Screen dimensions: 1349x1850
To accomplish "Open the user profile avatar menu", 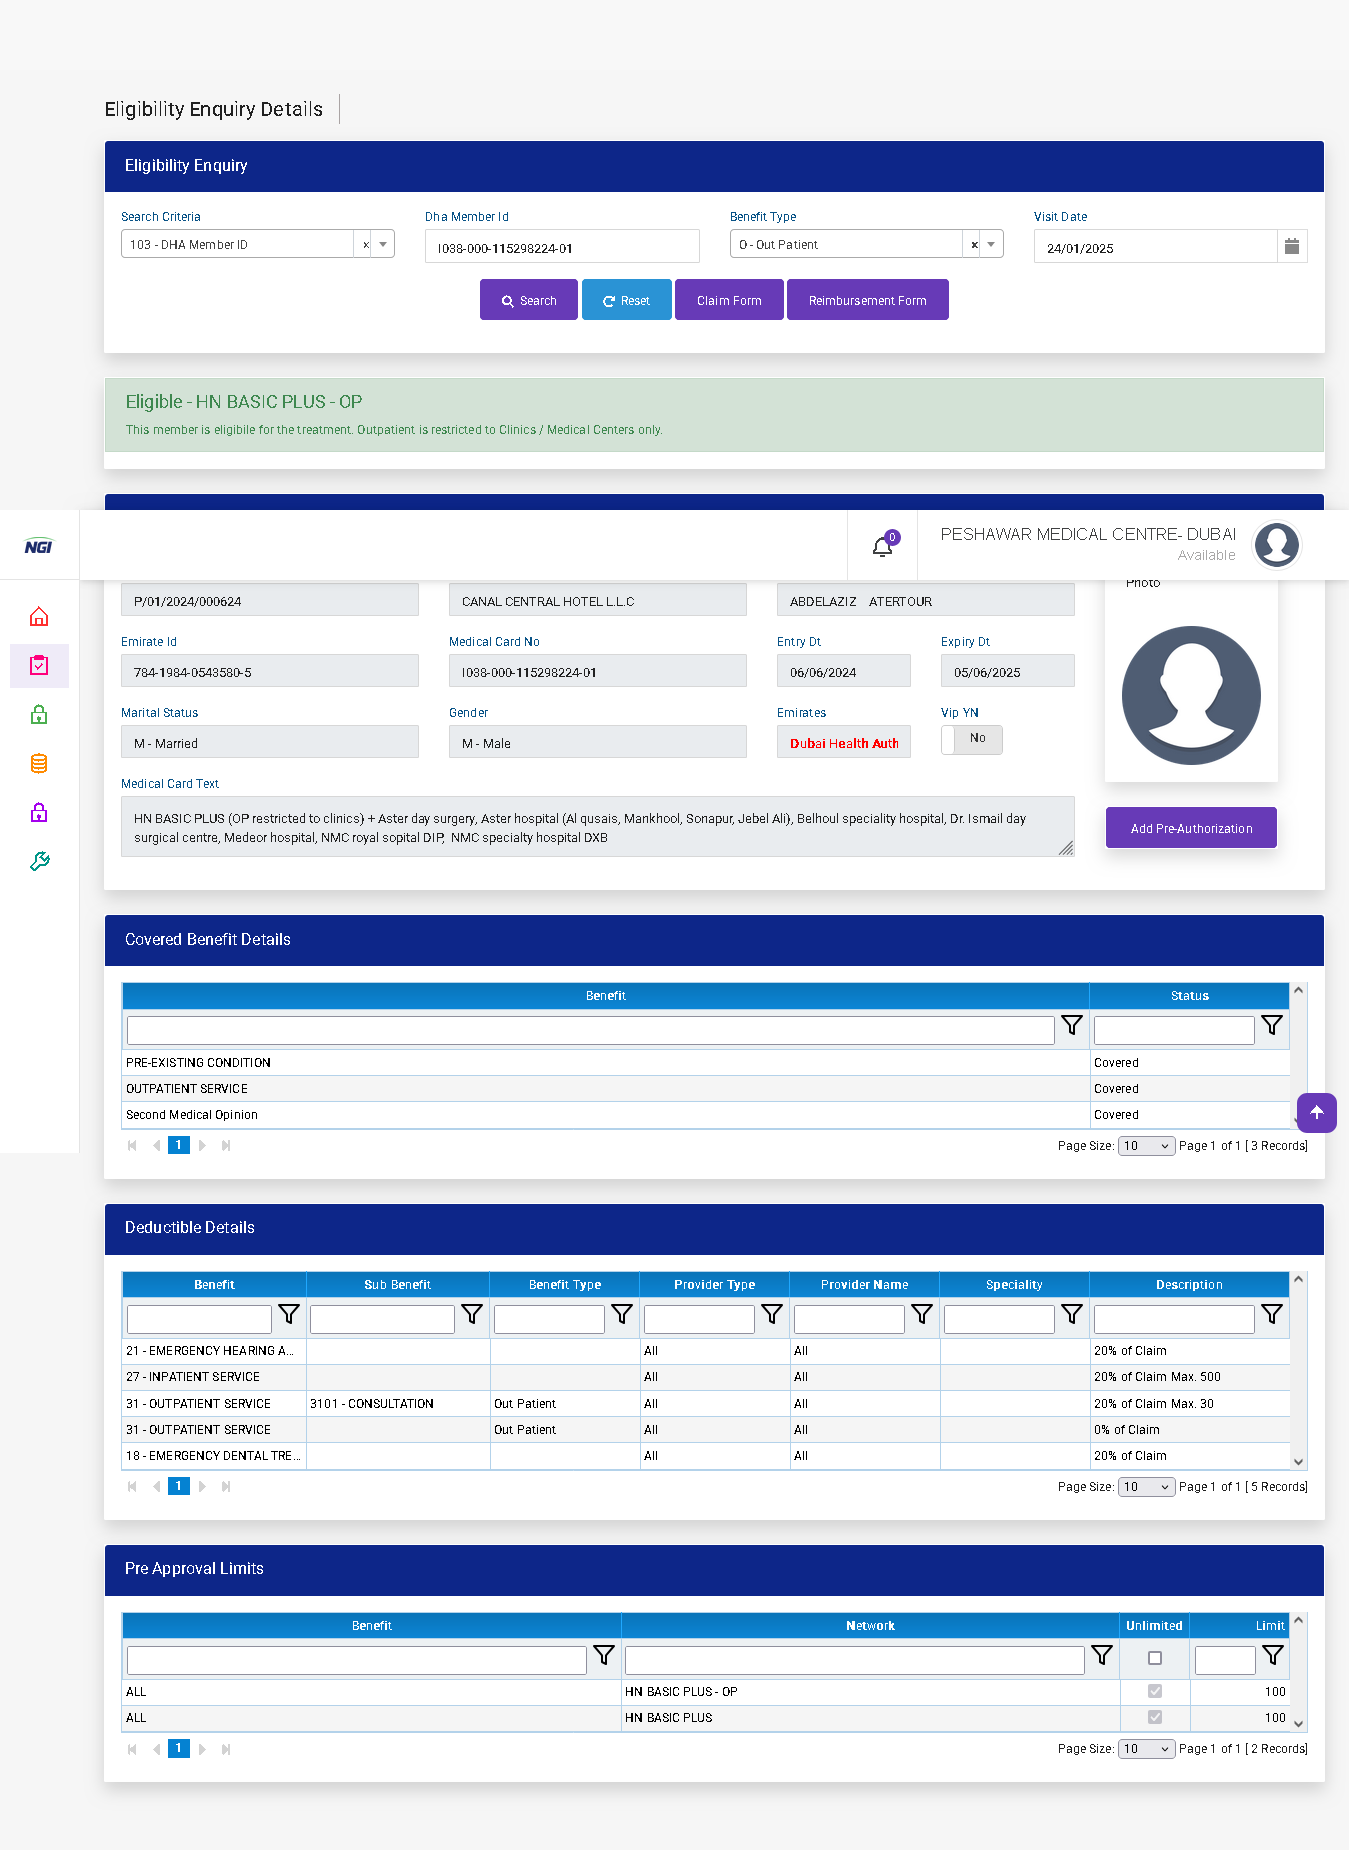I will click(1276, 545).
